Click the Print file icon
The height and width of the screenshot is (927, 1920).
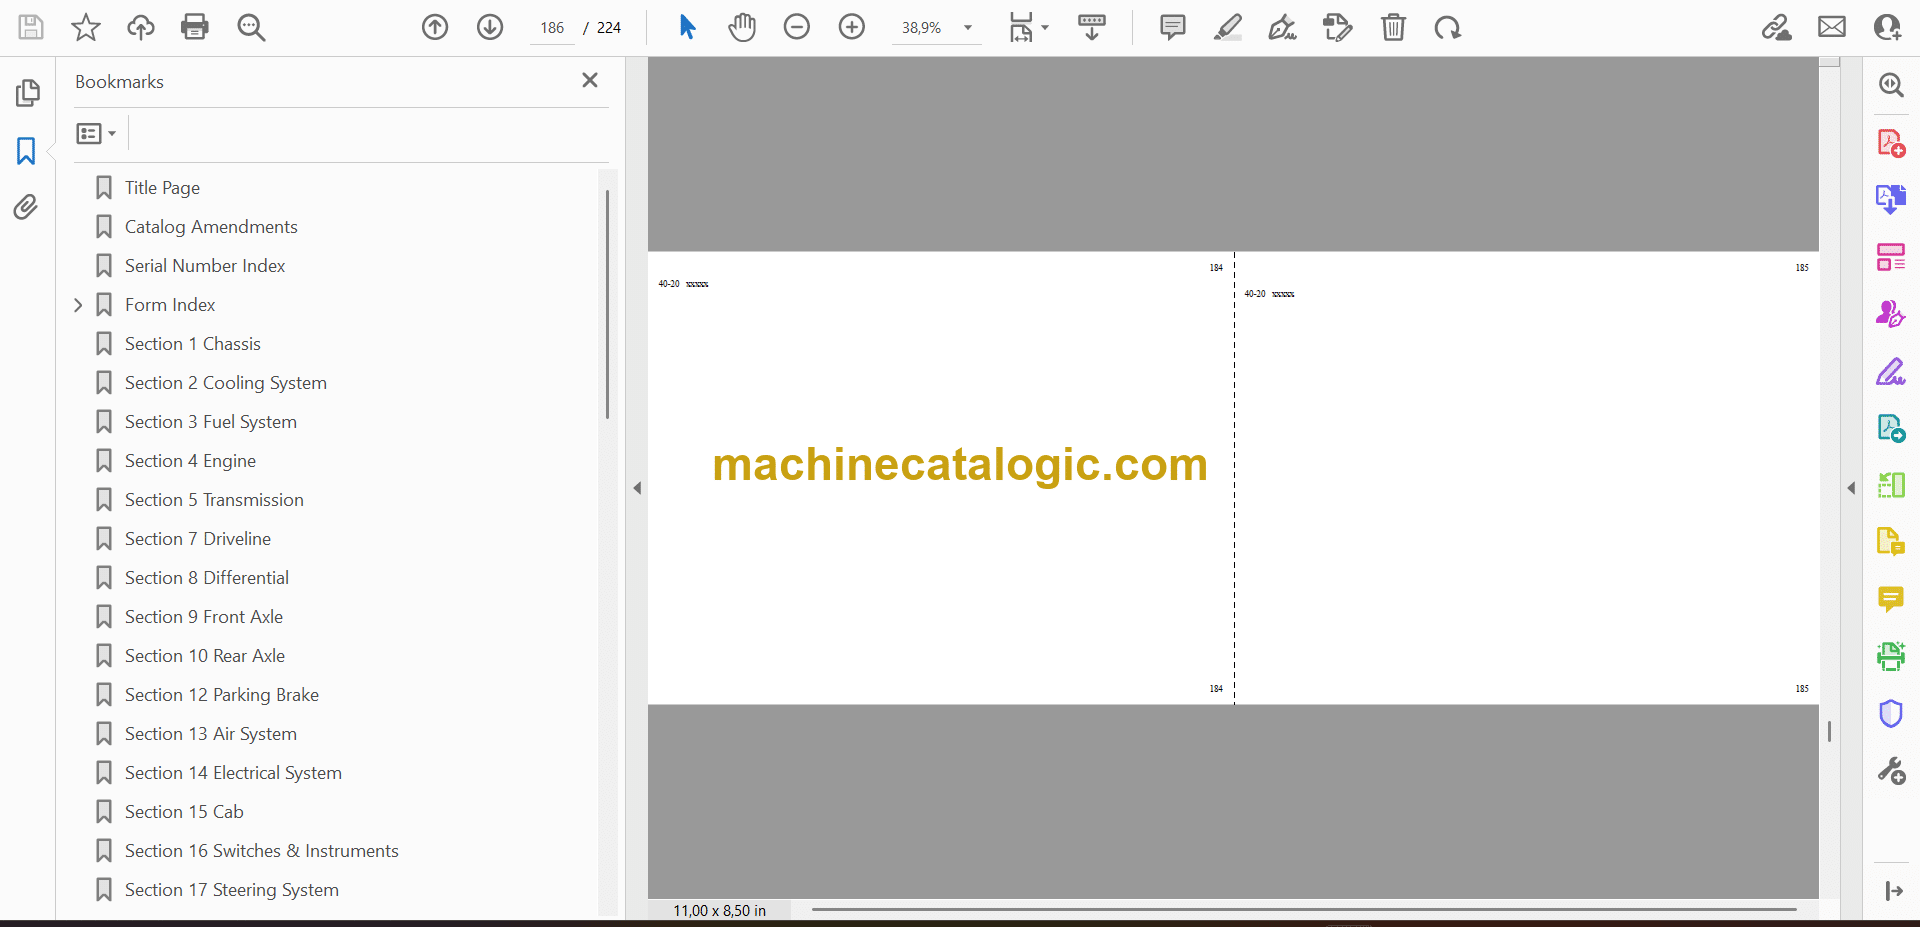click(195, 27)
